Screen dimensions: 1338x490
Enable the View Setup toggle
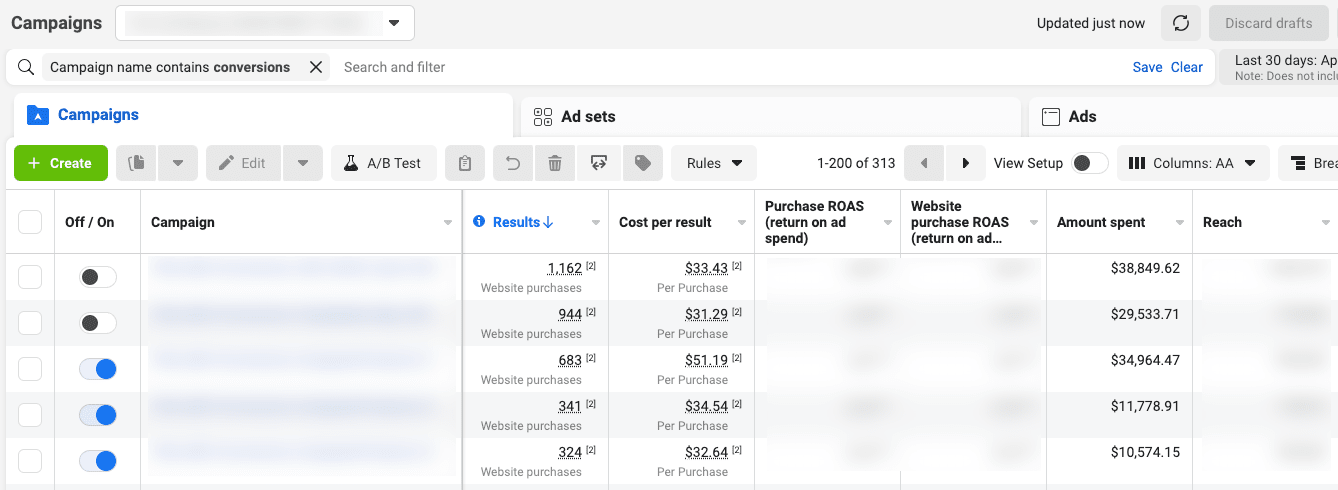point(1089,163)
